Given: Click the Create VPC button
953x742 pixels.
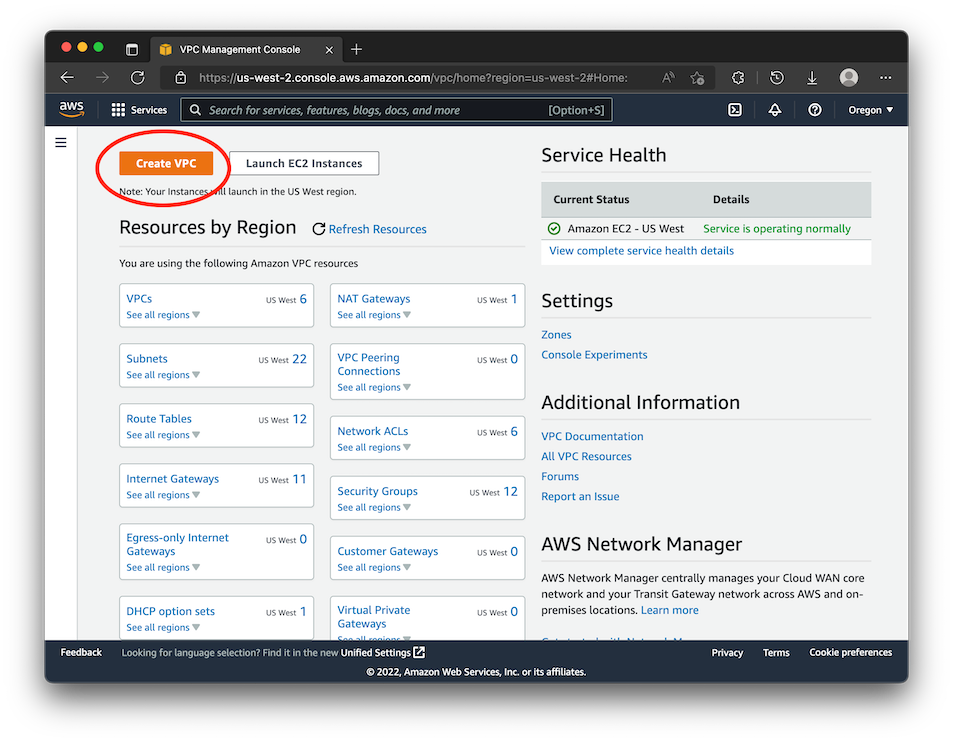Looking at the screenshot, I should click(x=166, y=163).
